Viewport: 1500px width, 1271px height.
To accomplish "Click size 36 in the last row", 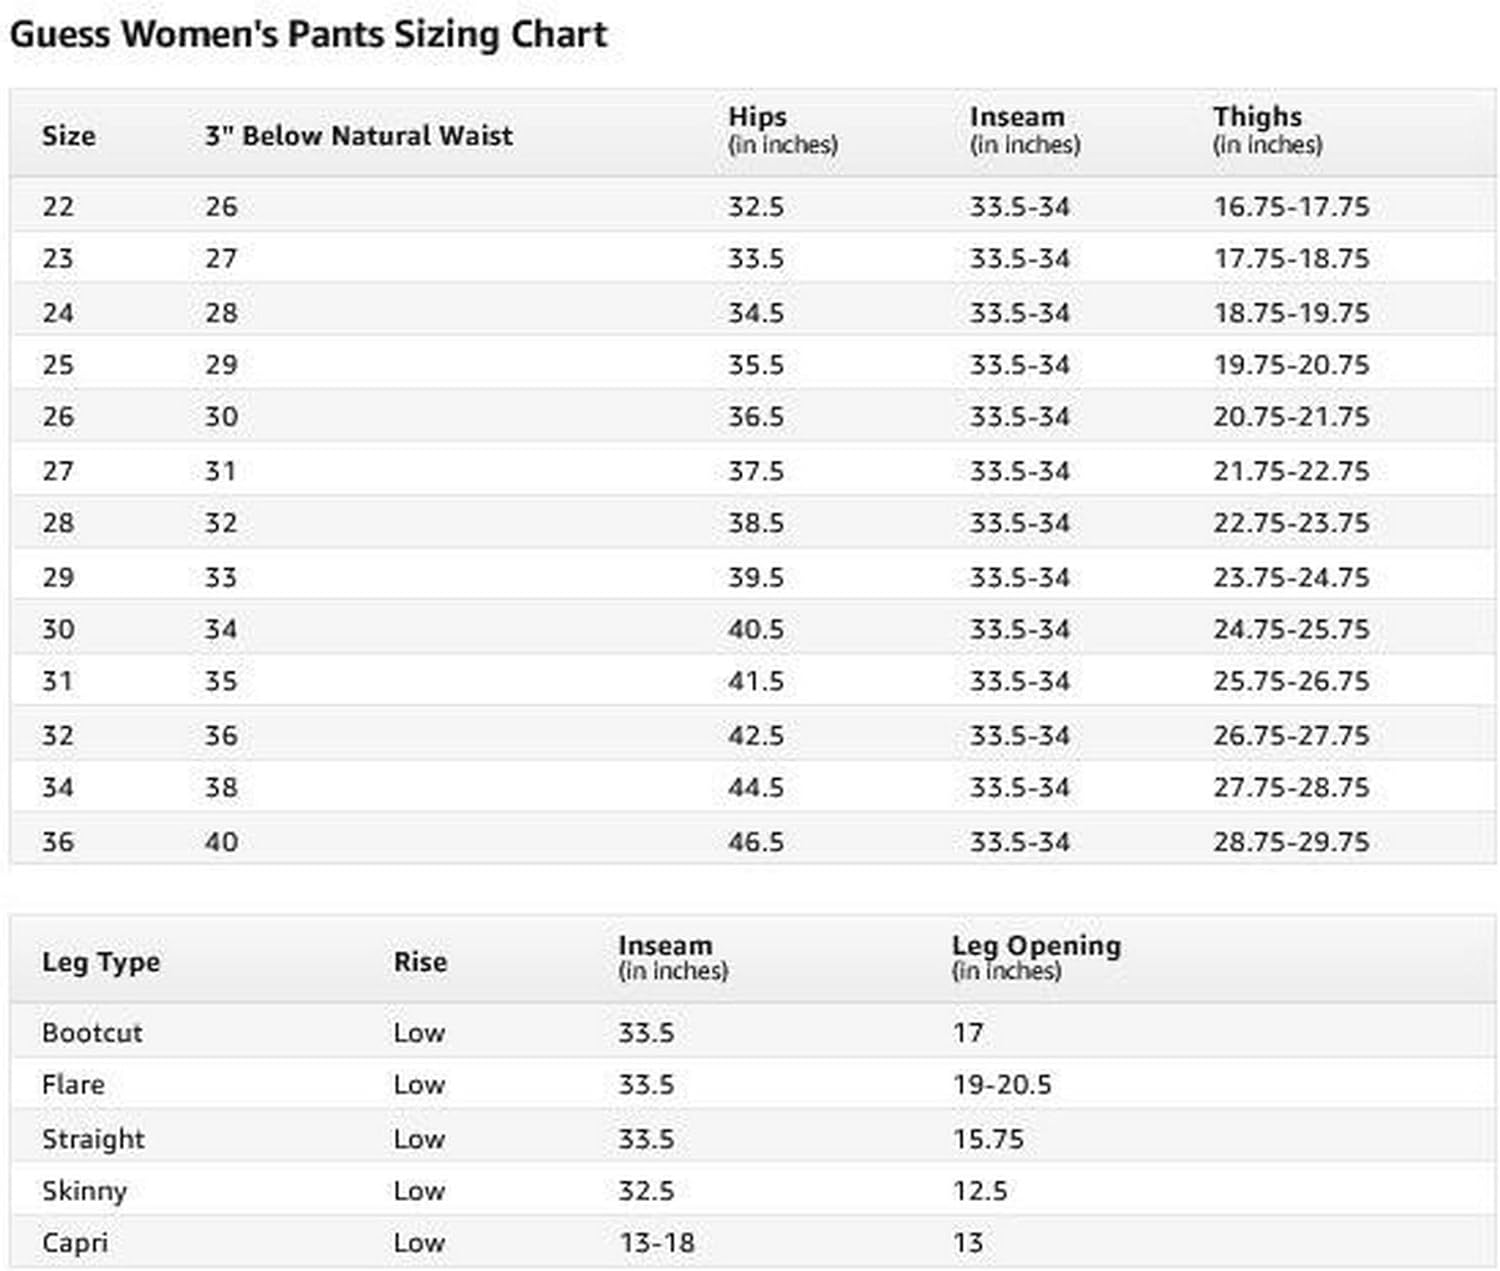I will 58,842.
